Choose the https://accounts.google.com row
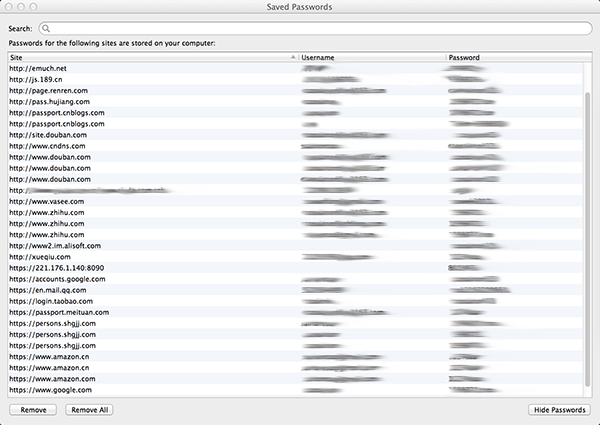600x425 pixels. coord(295,279)
